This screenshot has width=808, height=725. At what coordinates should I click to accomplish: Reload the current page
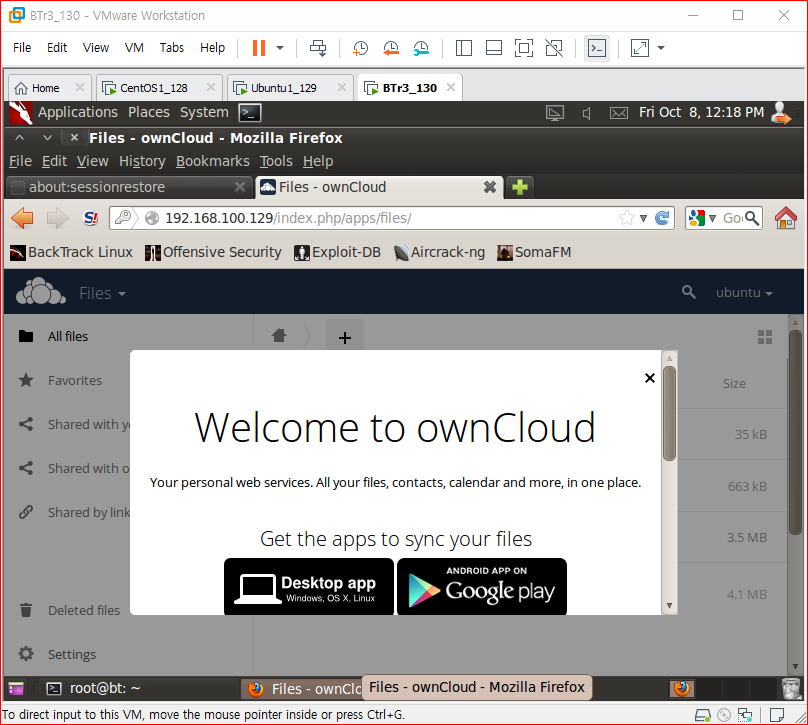tap(662, 218)
